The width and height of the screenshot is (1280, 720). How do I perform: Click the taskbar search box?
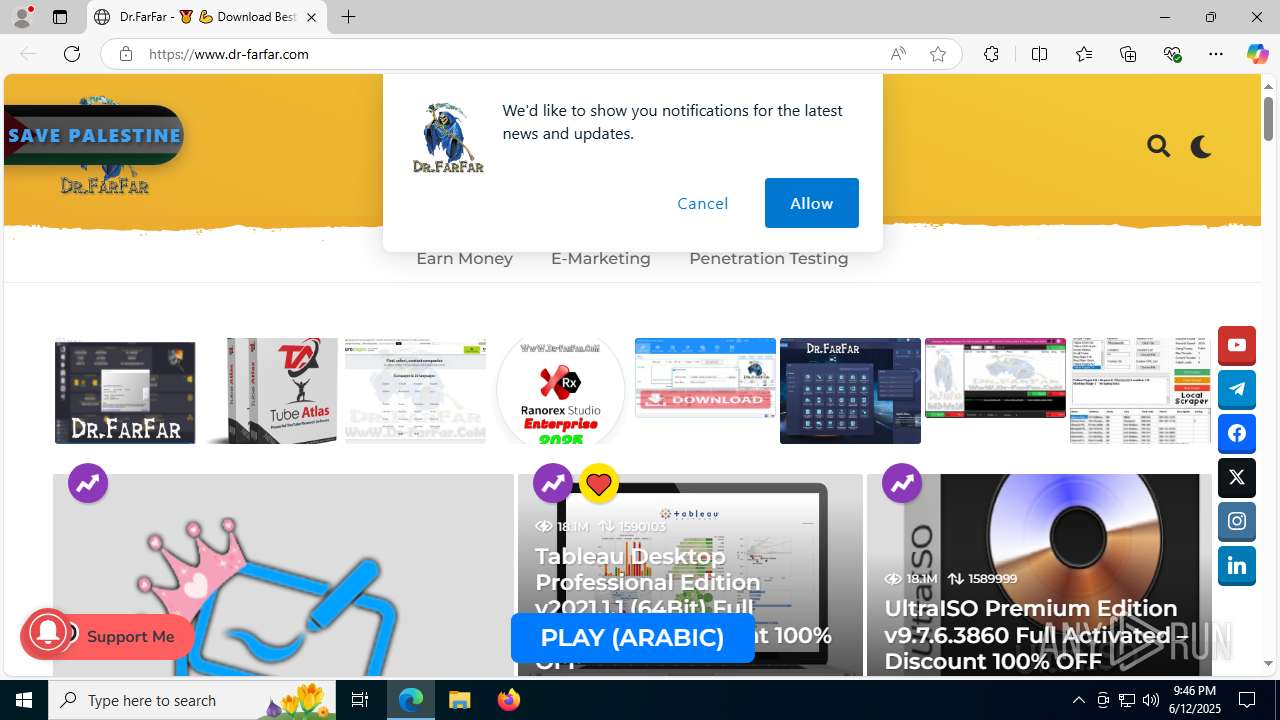193,700
